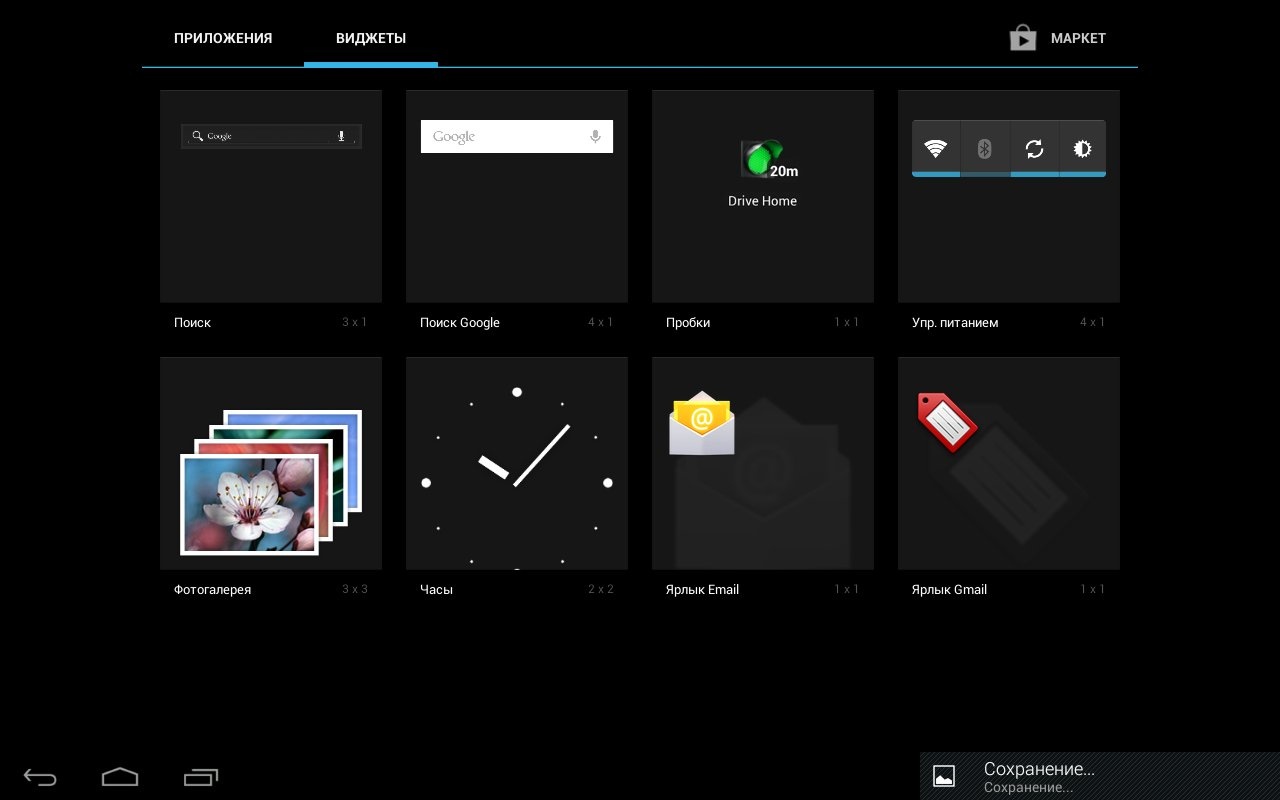
Task: Tap the image icon in the saving notification
Action: coord(944,776)
